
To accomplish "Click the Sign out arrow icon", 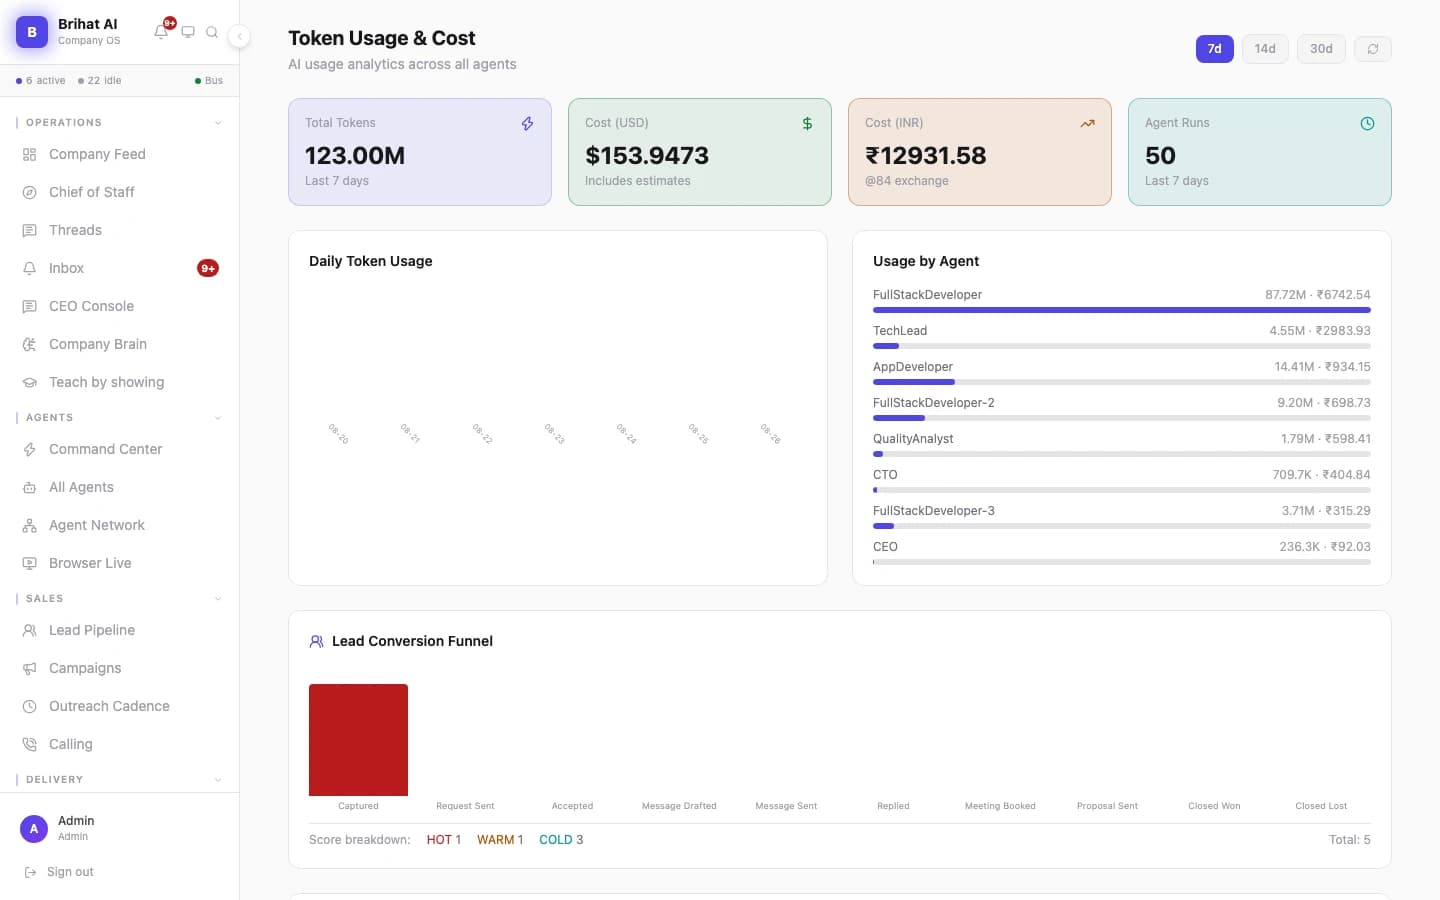I will [x=30, y=872].
